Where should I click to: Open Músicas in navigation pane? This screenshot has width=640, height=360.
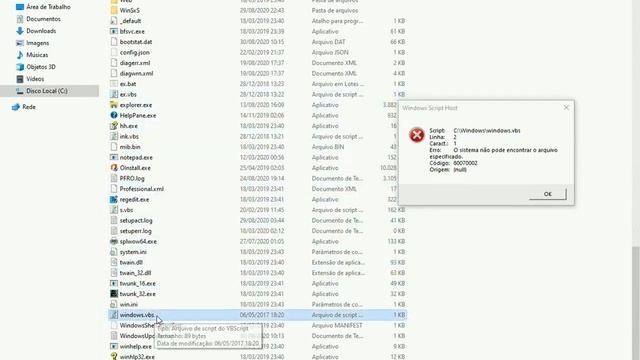pyautogui.click(x=37, y=55)
